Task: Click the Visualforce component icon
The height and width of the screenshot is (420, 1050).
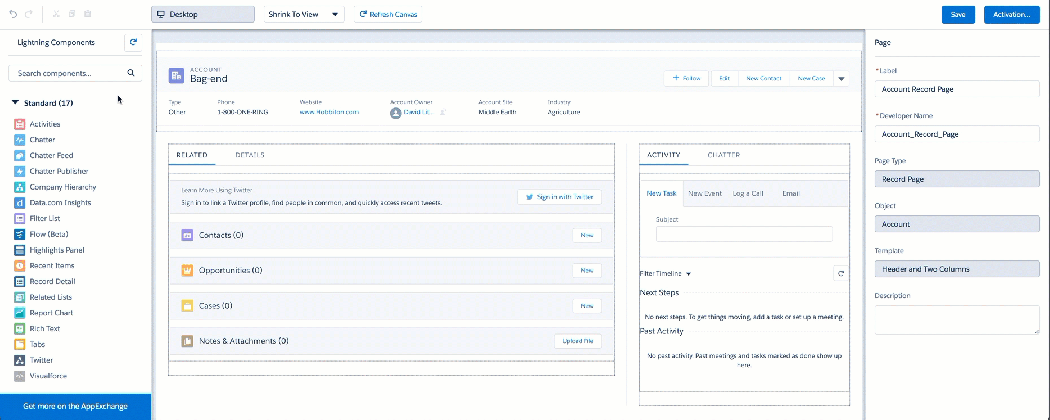Action: click(x=19, y=376)
